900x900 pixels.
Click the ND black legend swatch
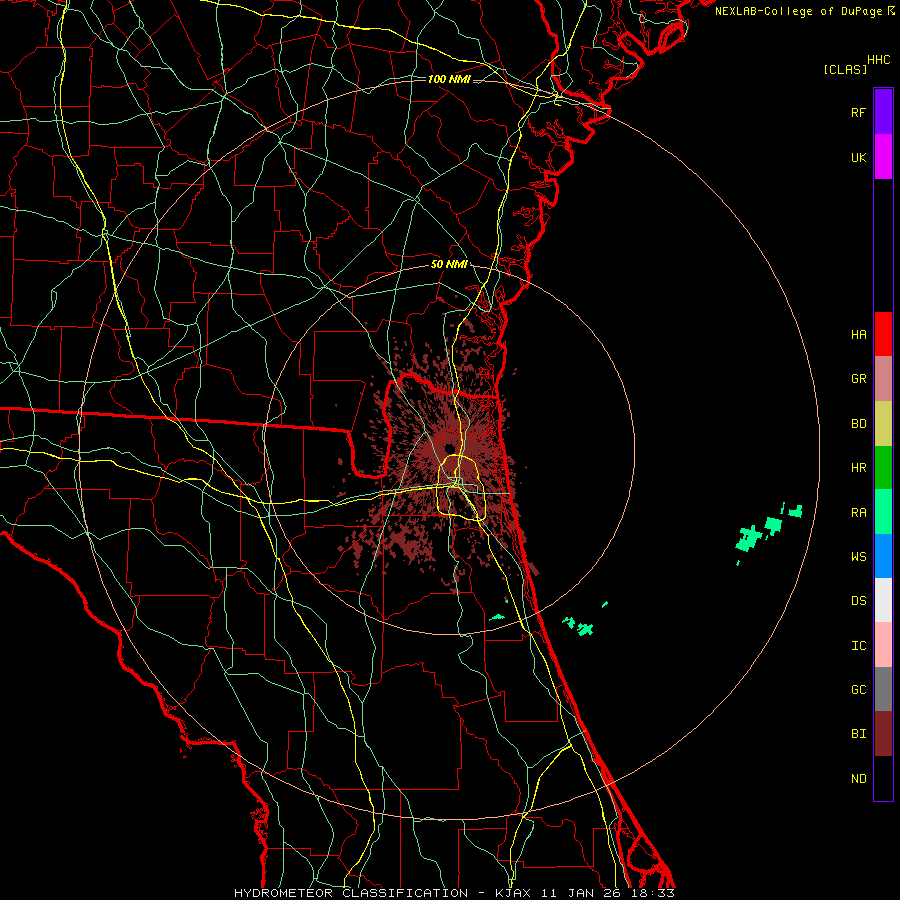tap(883, 778)
